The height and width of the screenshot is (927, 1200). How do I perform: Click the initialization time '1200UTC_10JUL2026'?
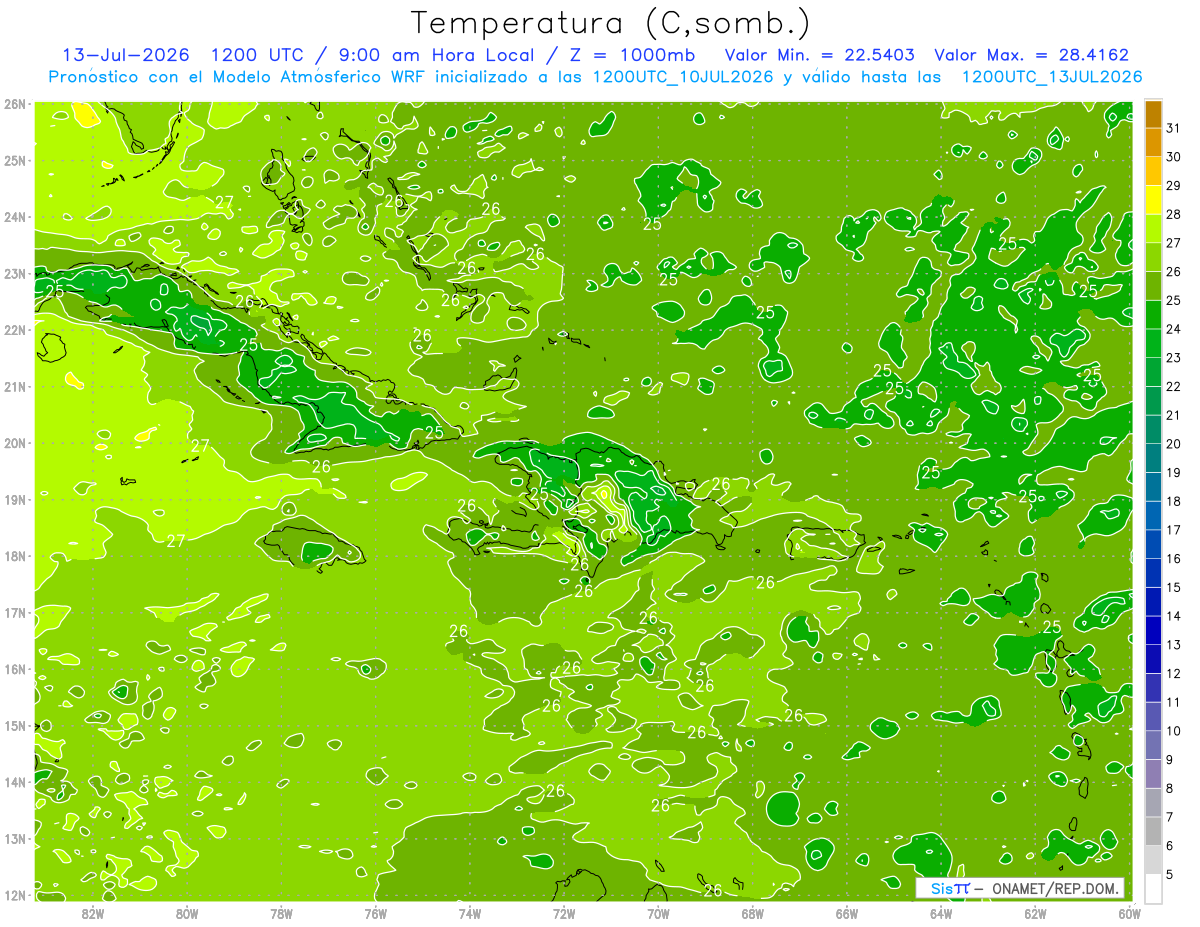tap(683, 76)
